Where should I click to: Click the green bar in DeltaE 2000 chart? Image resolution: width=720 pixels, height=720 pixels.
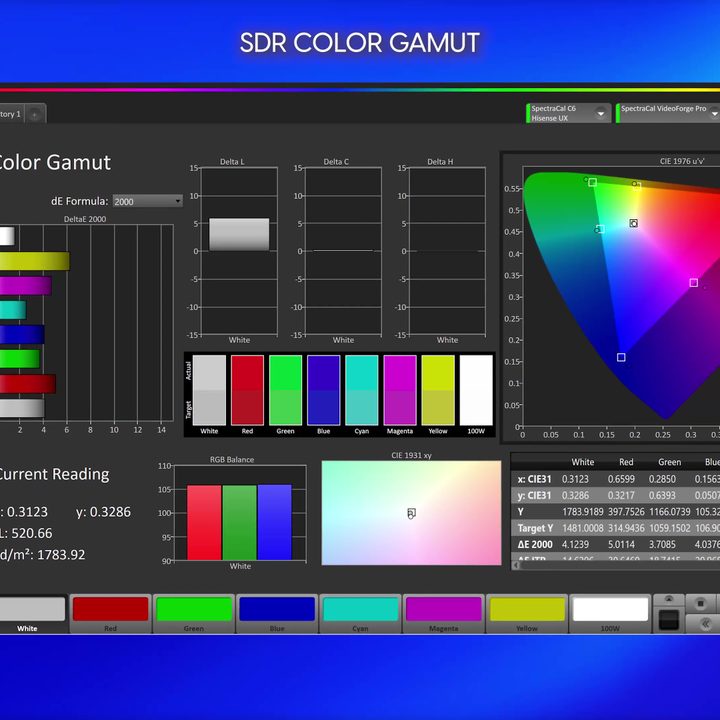20,359
